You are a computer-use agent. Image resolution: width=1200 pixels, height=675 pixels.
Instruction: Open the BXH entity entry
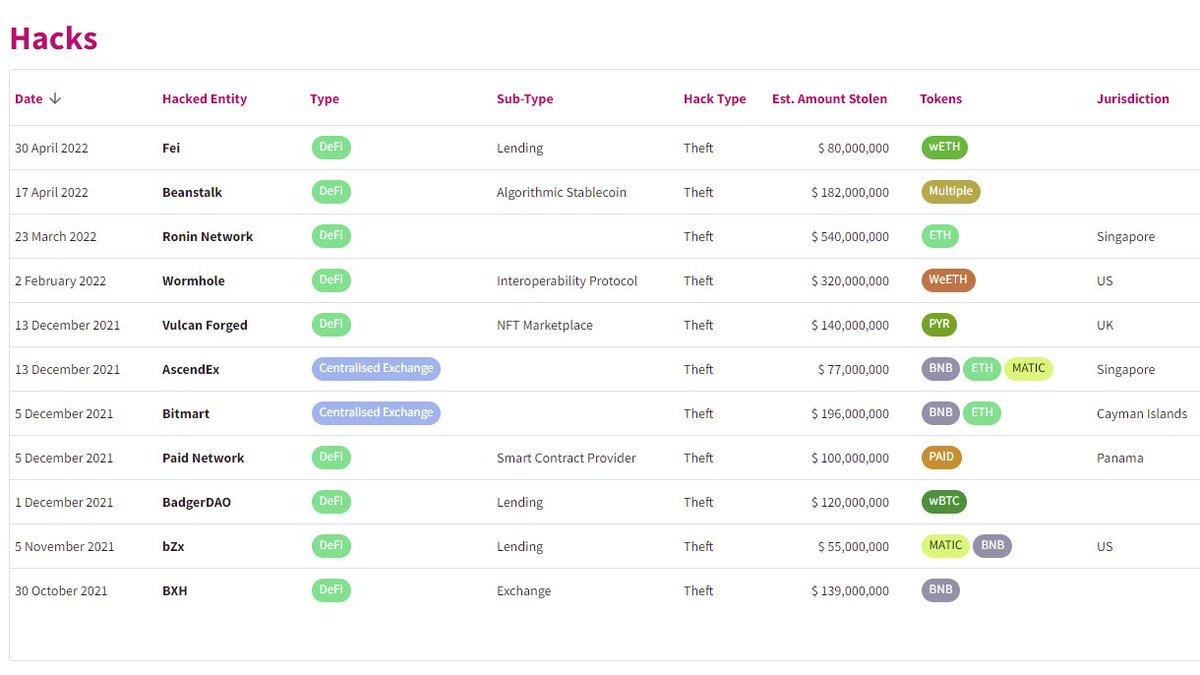point(175,591)
